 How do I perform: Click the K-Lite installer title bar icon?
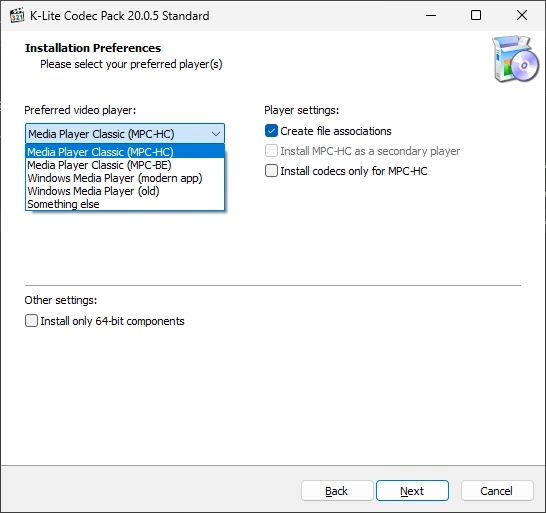tap(17, 16)
